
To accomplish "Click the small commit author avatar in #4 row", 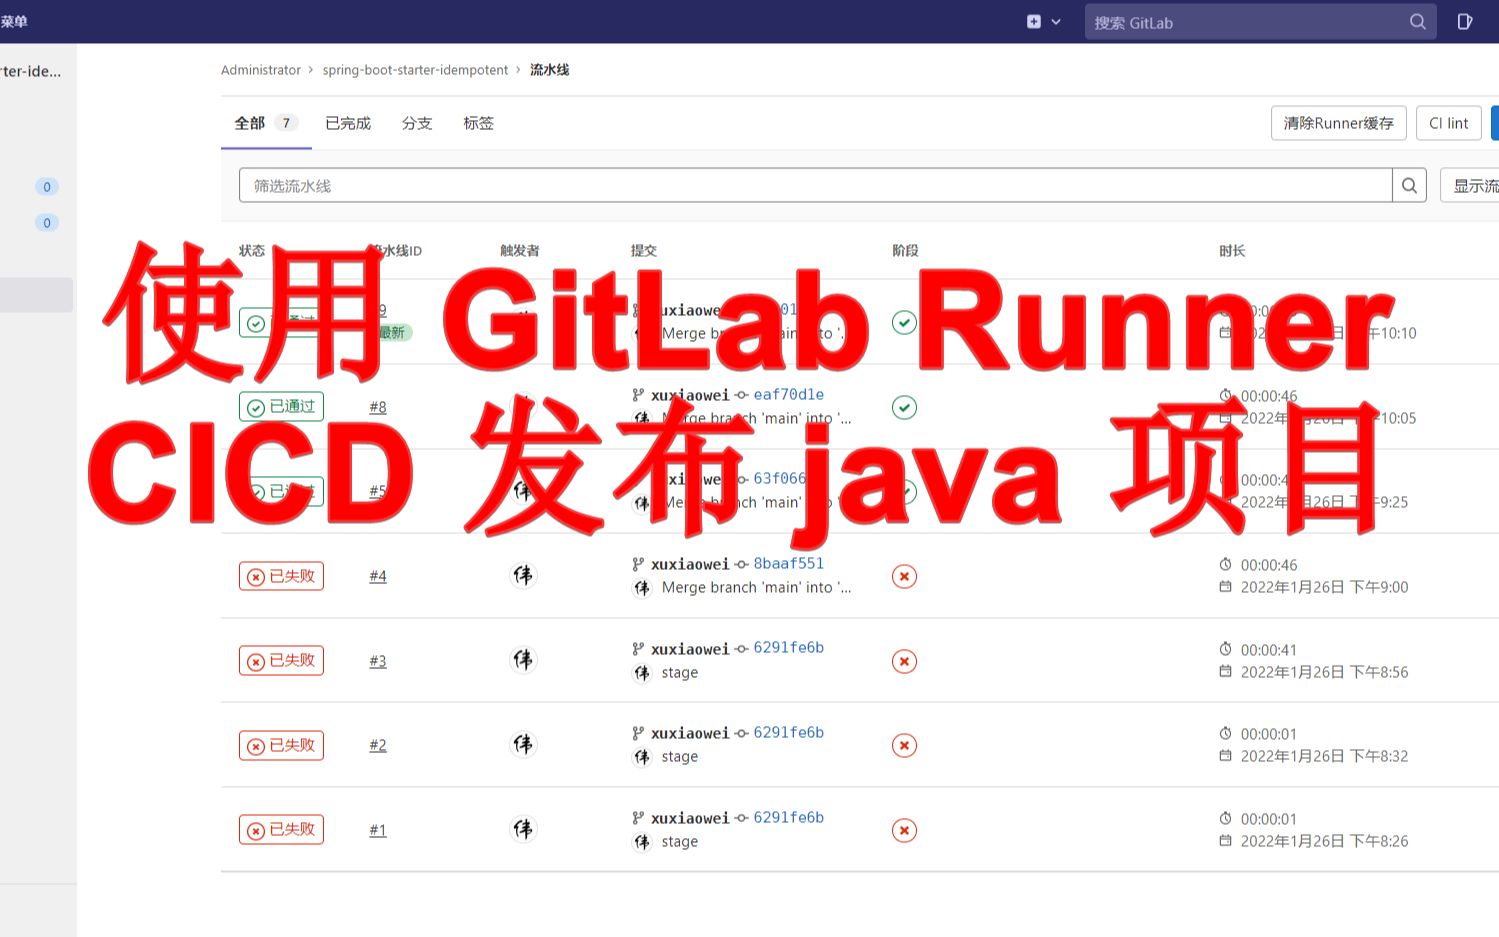I will 642,588.
